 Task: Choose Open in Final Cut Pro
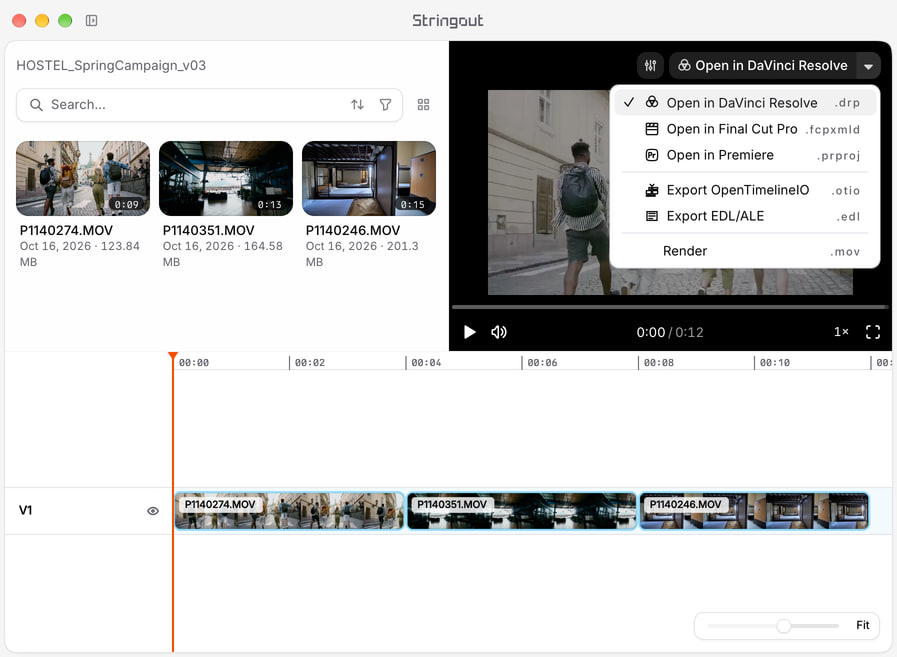745,129
